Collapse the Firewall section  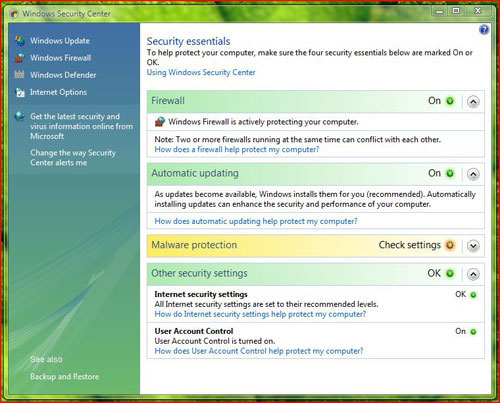473,101
